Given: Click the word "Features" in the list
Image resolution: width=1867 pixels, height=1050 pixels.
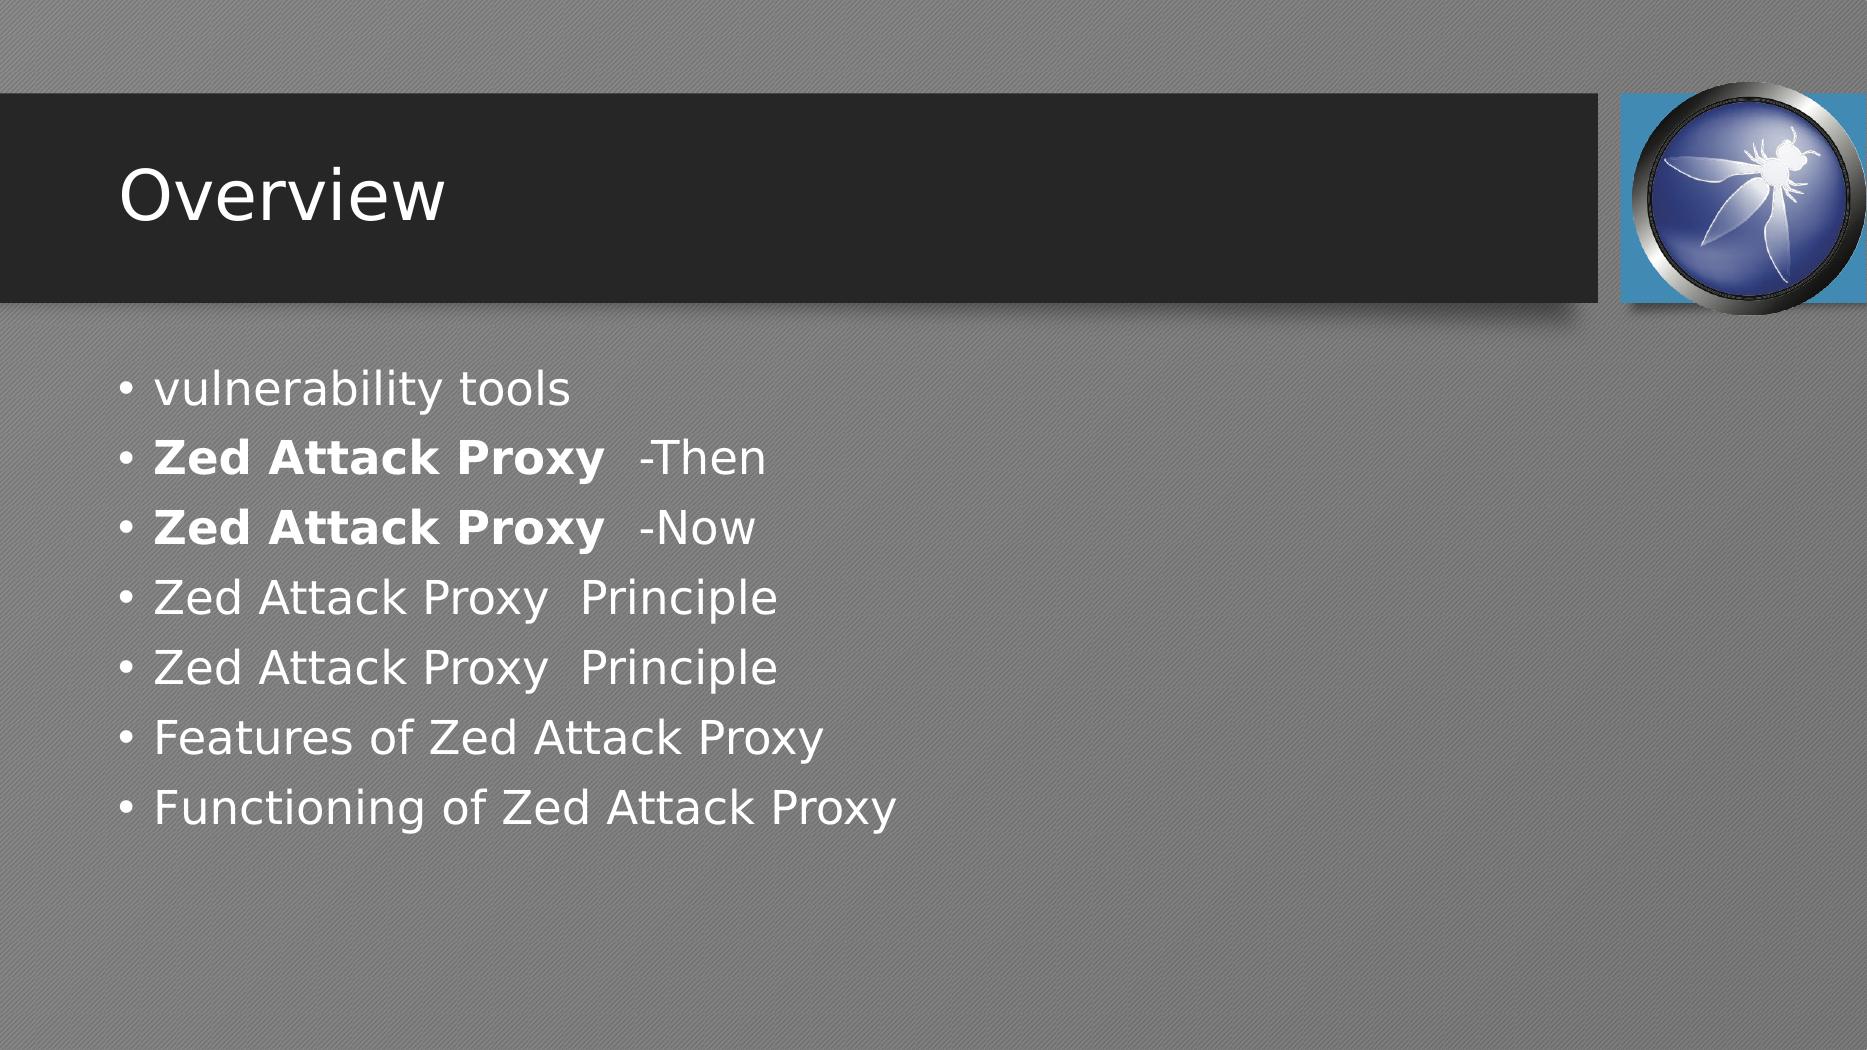Looking at the screenshot, I should coord(253,739).
